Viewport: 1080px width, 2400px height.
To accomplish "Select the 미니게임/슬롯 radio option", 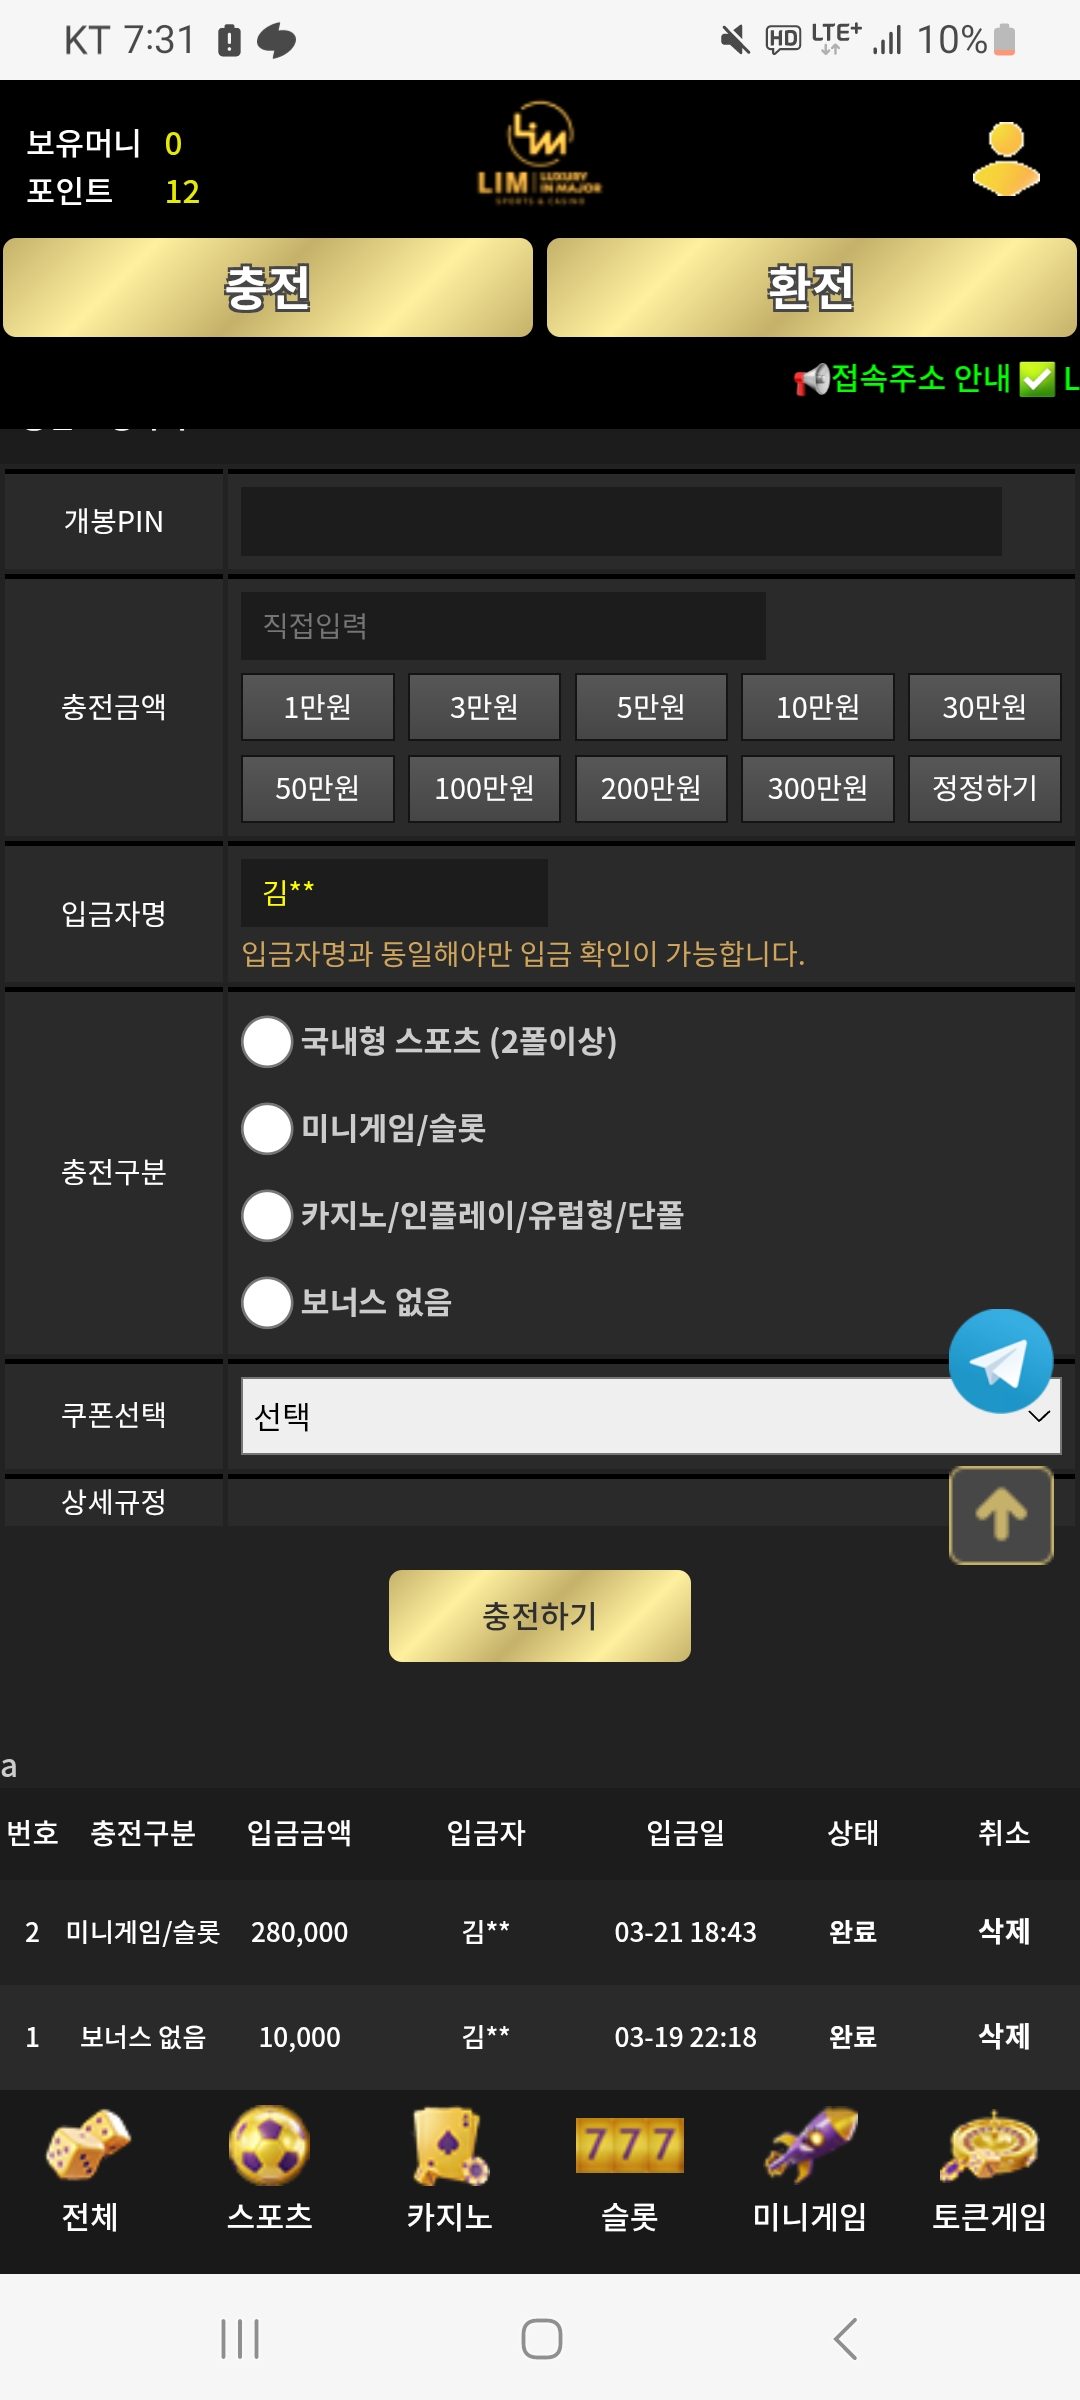I will point(267,1129).
